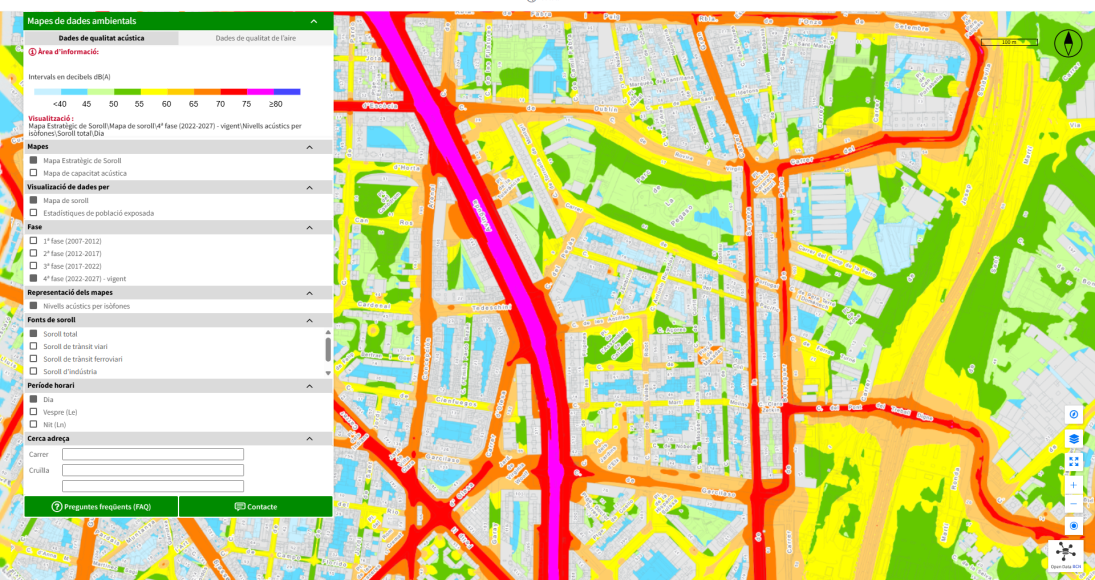Open Preguntes freqüents (FAQ)
1095x580 pixels.
[101, 507]
